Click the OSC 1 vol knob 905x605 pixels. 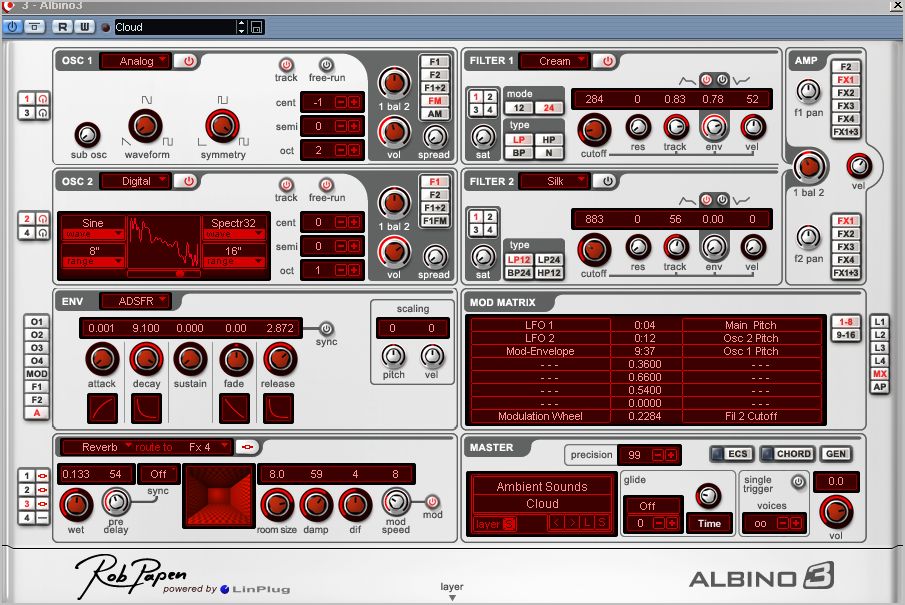[x=394, y=132]
